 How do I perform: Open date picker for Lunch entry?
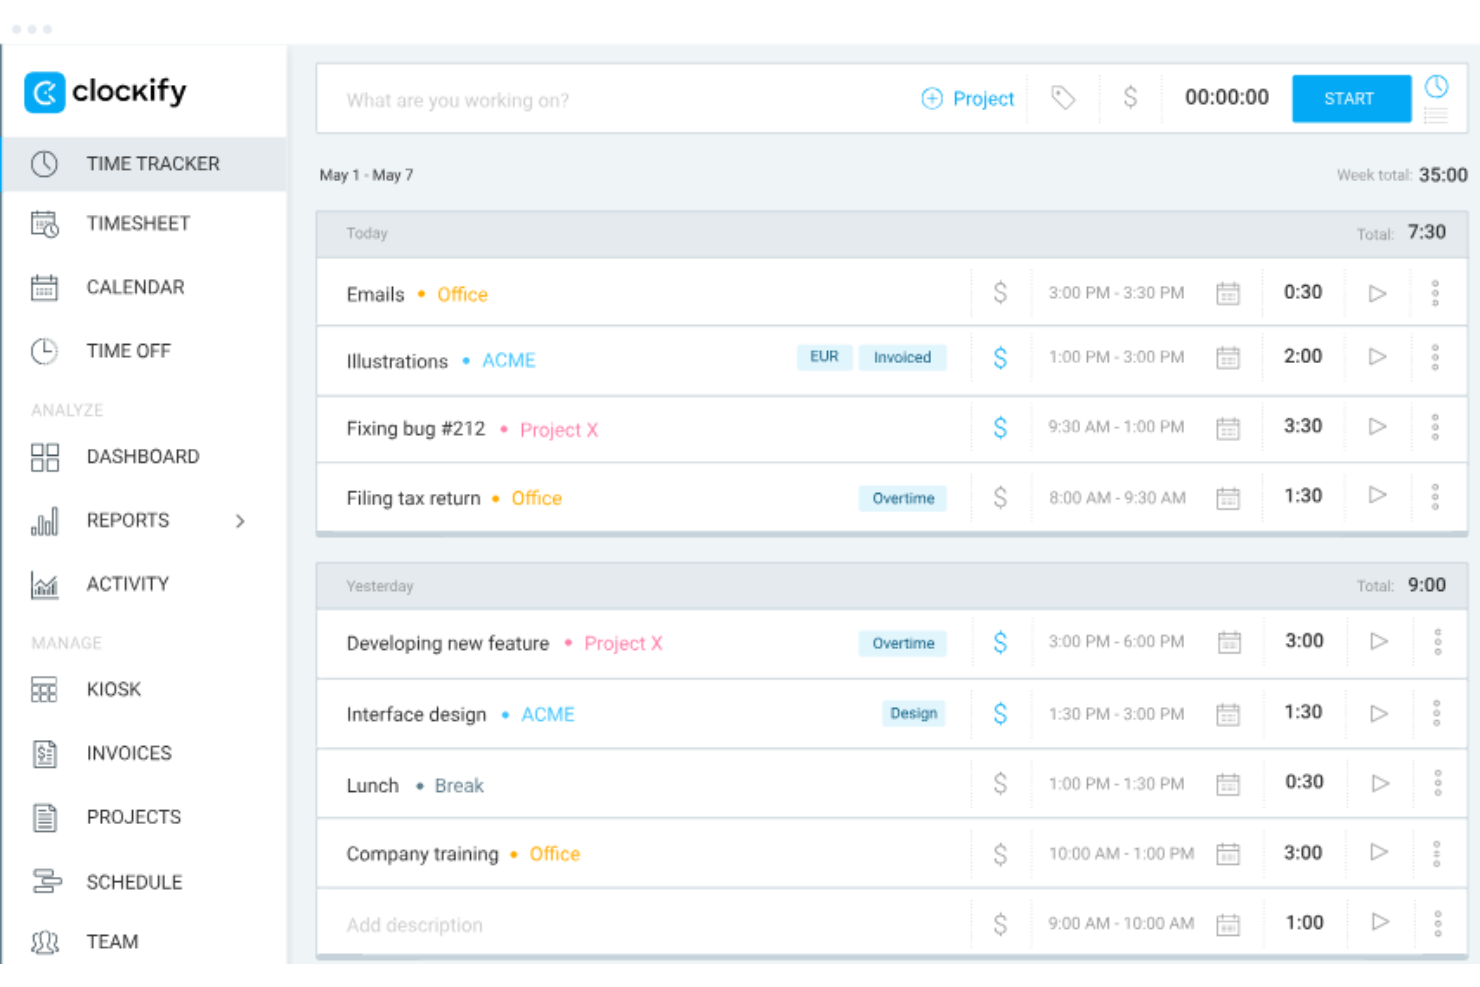coord(1228,784)
